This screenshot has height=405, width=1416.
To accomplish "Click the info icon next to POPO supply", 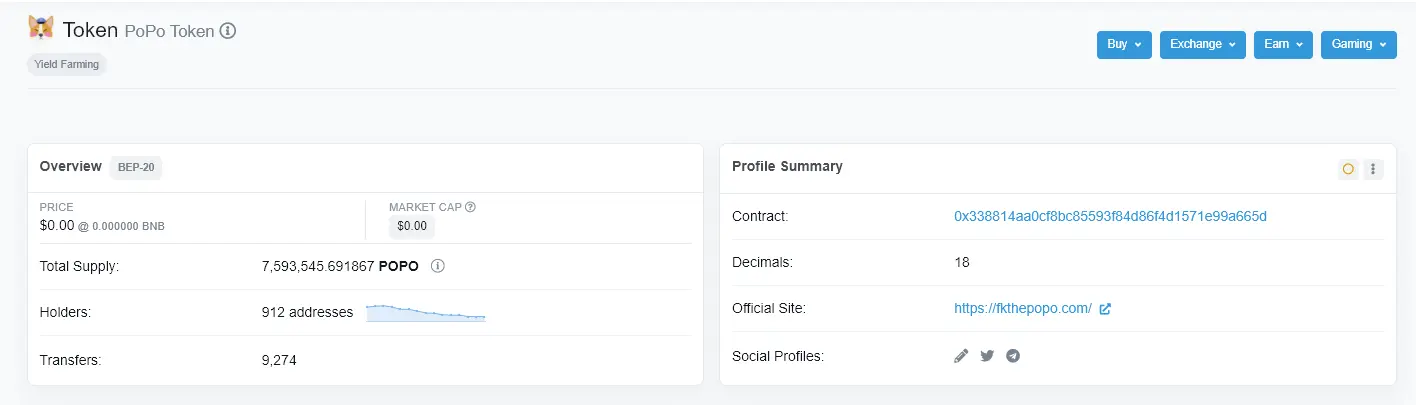I will click(x=437, y=266).
